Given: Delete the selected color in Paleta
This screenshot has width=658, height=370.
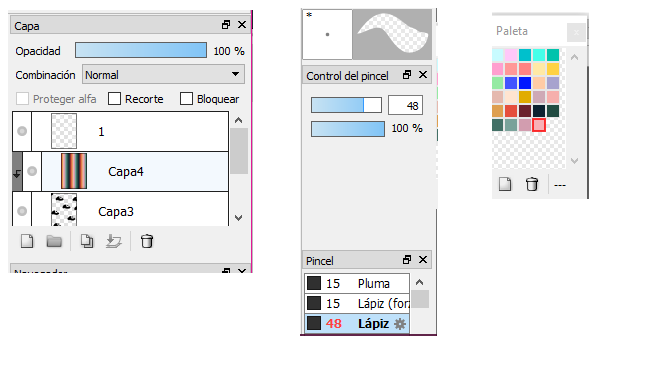Looking at the screenshot, I should pos(532,184).
